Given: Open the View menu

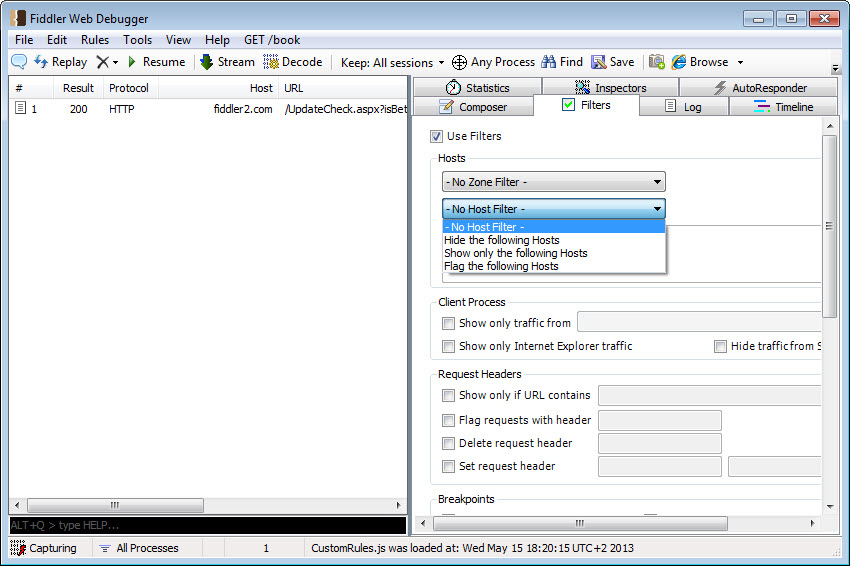Looking at the screenshot, I should (178, 40).
